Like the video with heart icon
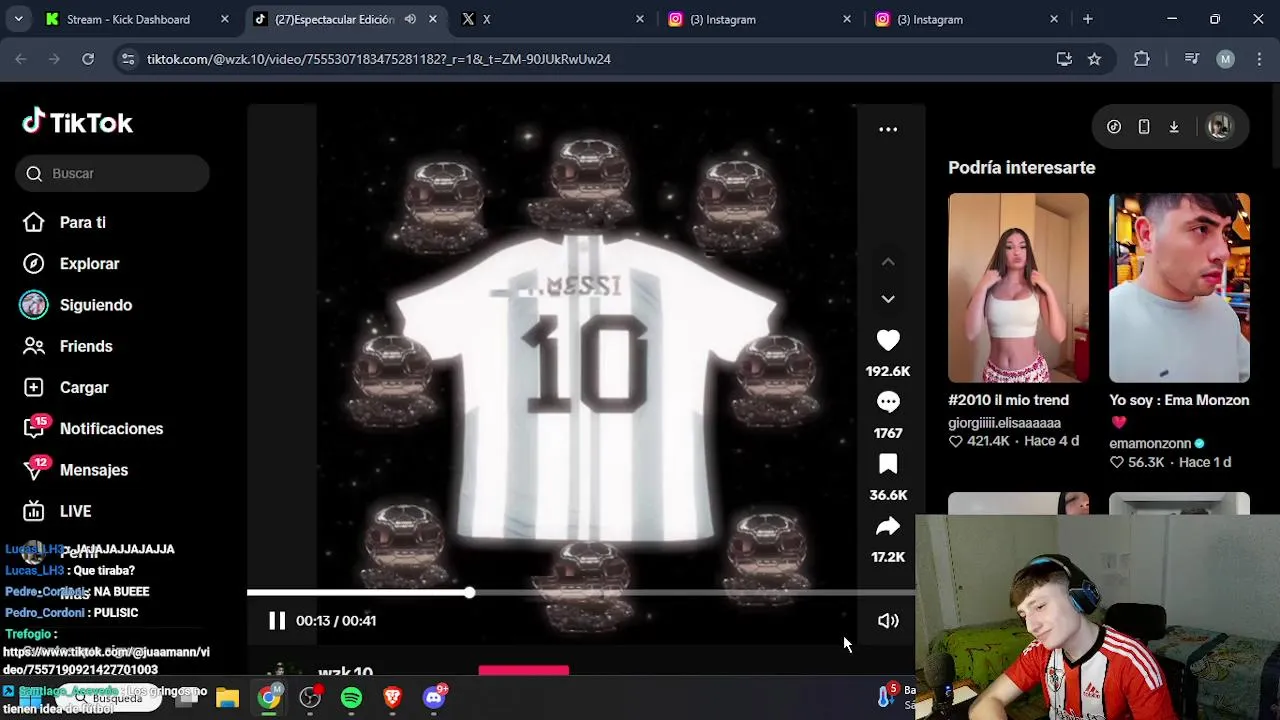Viewport: 1280px width, 720px height. (x=888, y=341)
